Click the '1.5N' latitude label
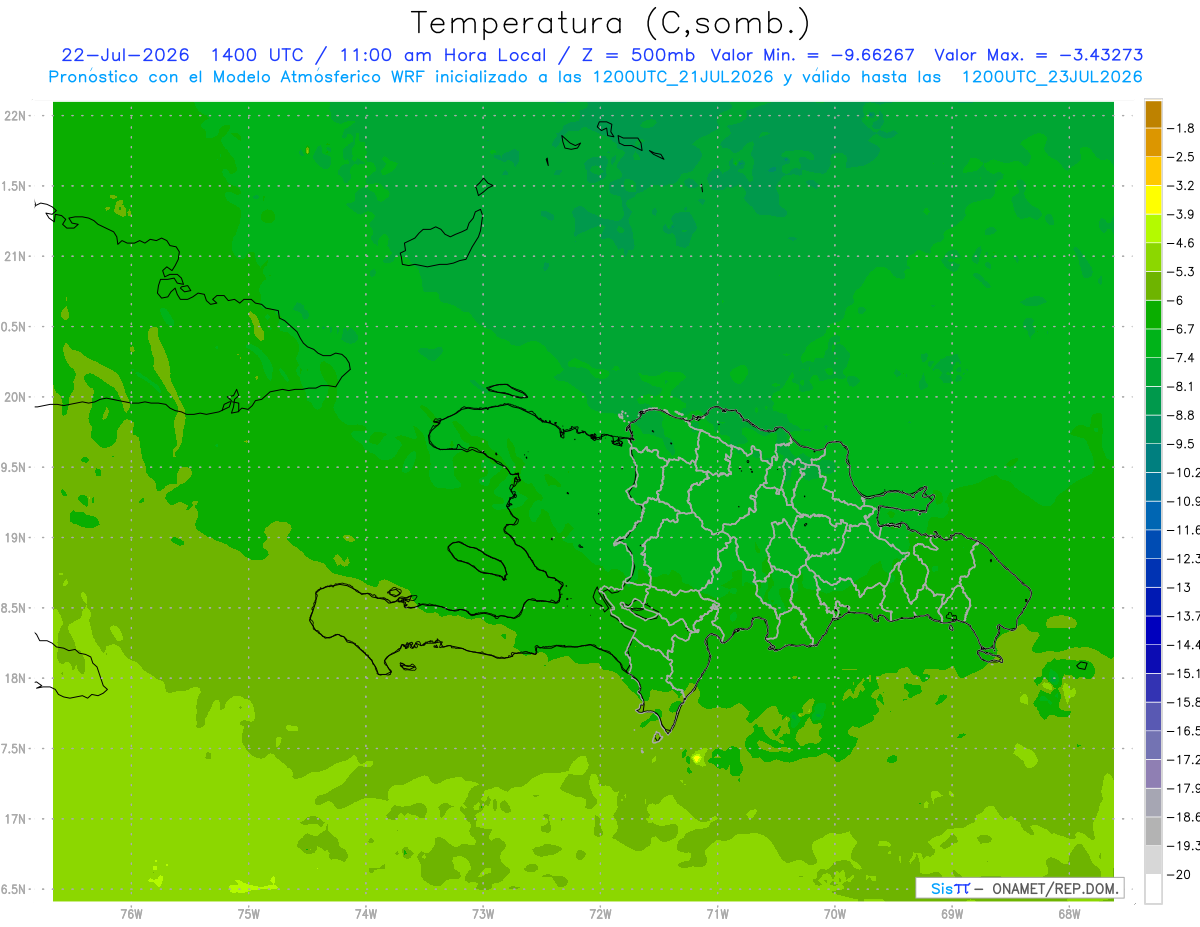The width and height of the screenshot is (1200, 927). pyautogui.click(x=14, y=186)
